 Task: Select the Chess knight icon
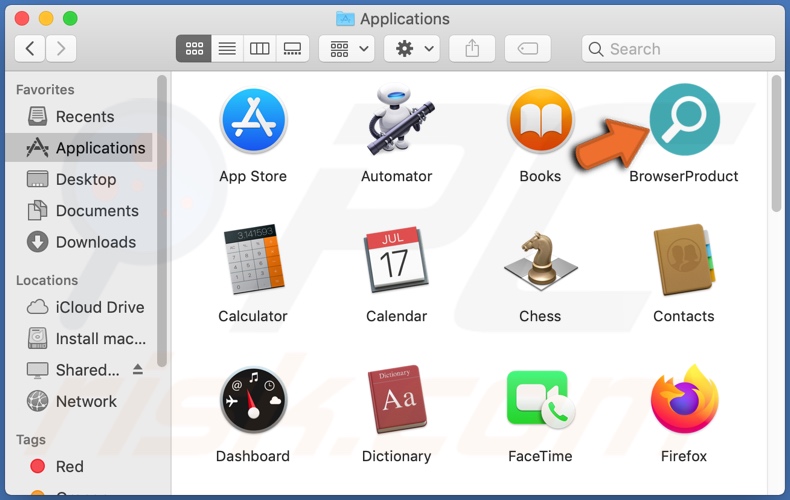pyautogui.click(x=541, y=260)
